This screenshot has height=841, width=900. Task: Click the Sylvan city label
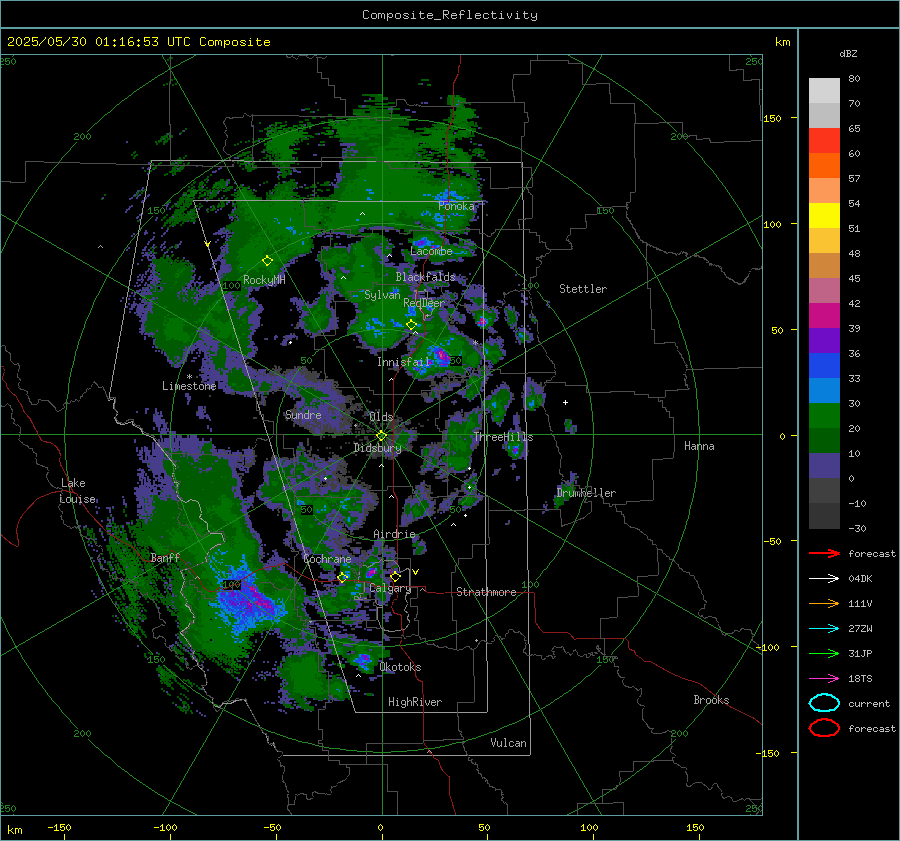(x=382, y=295)
